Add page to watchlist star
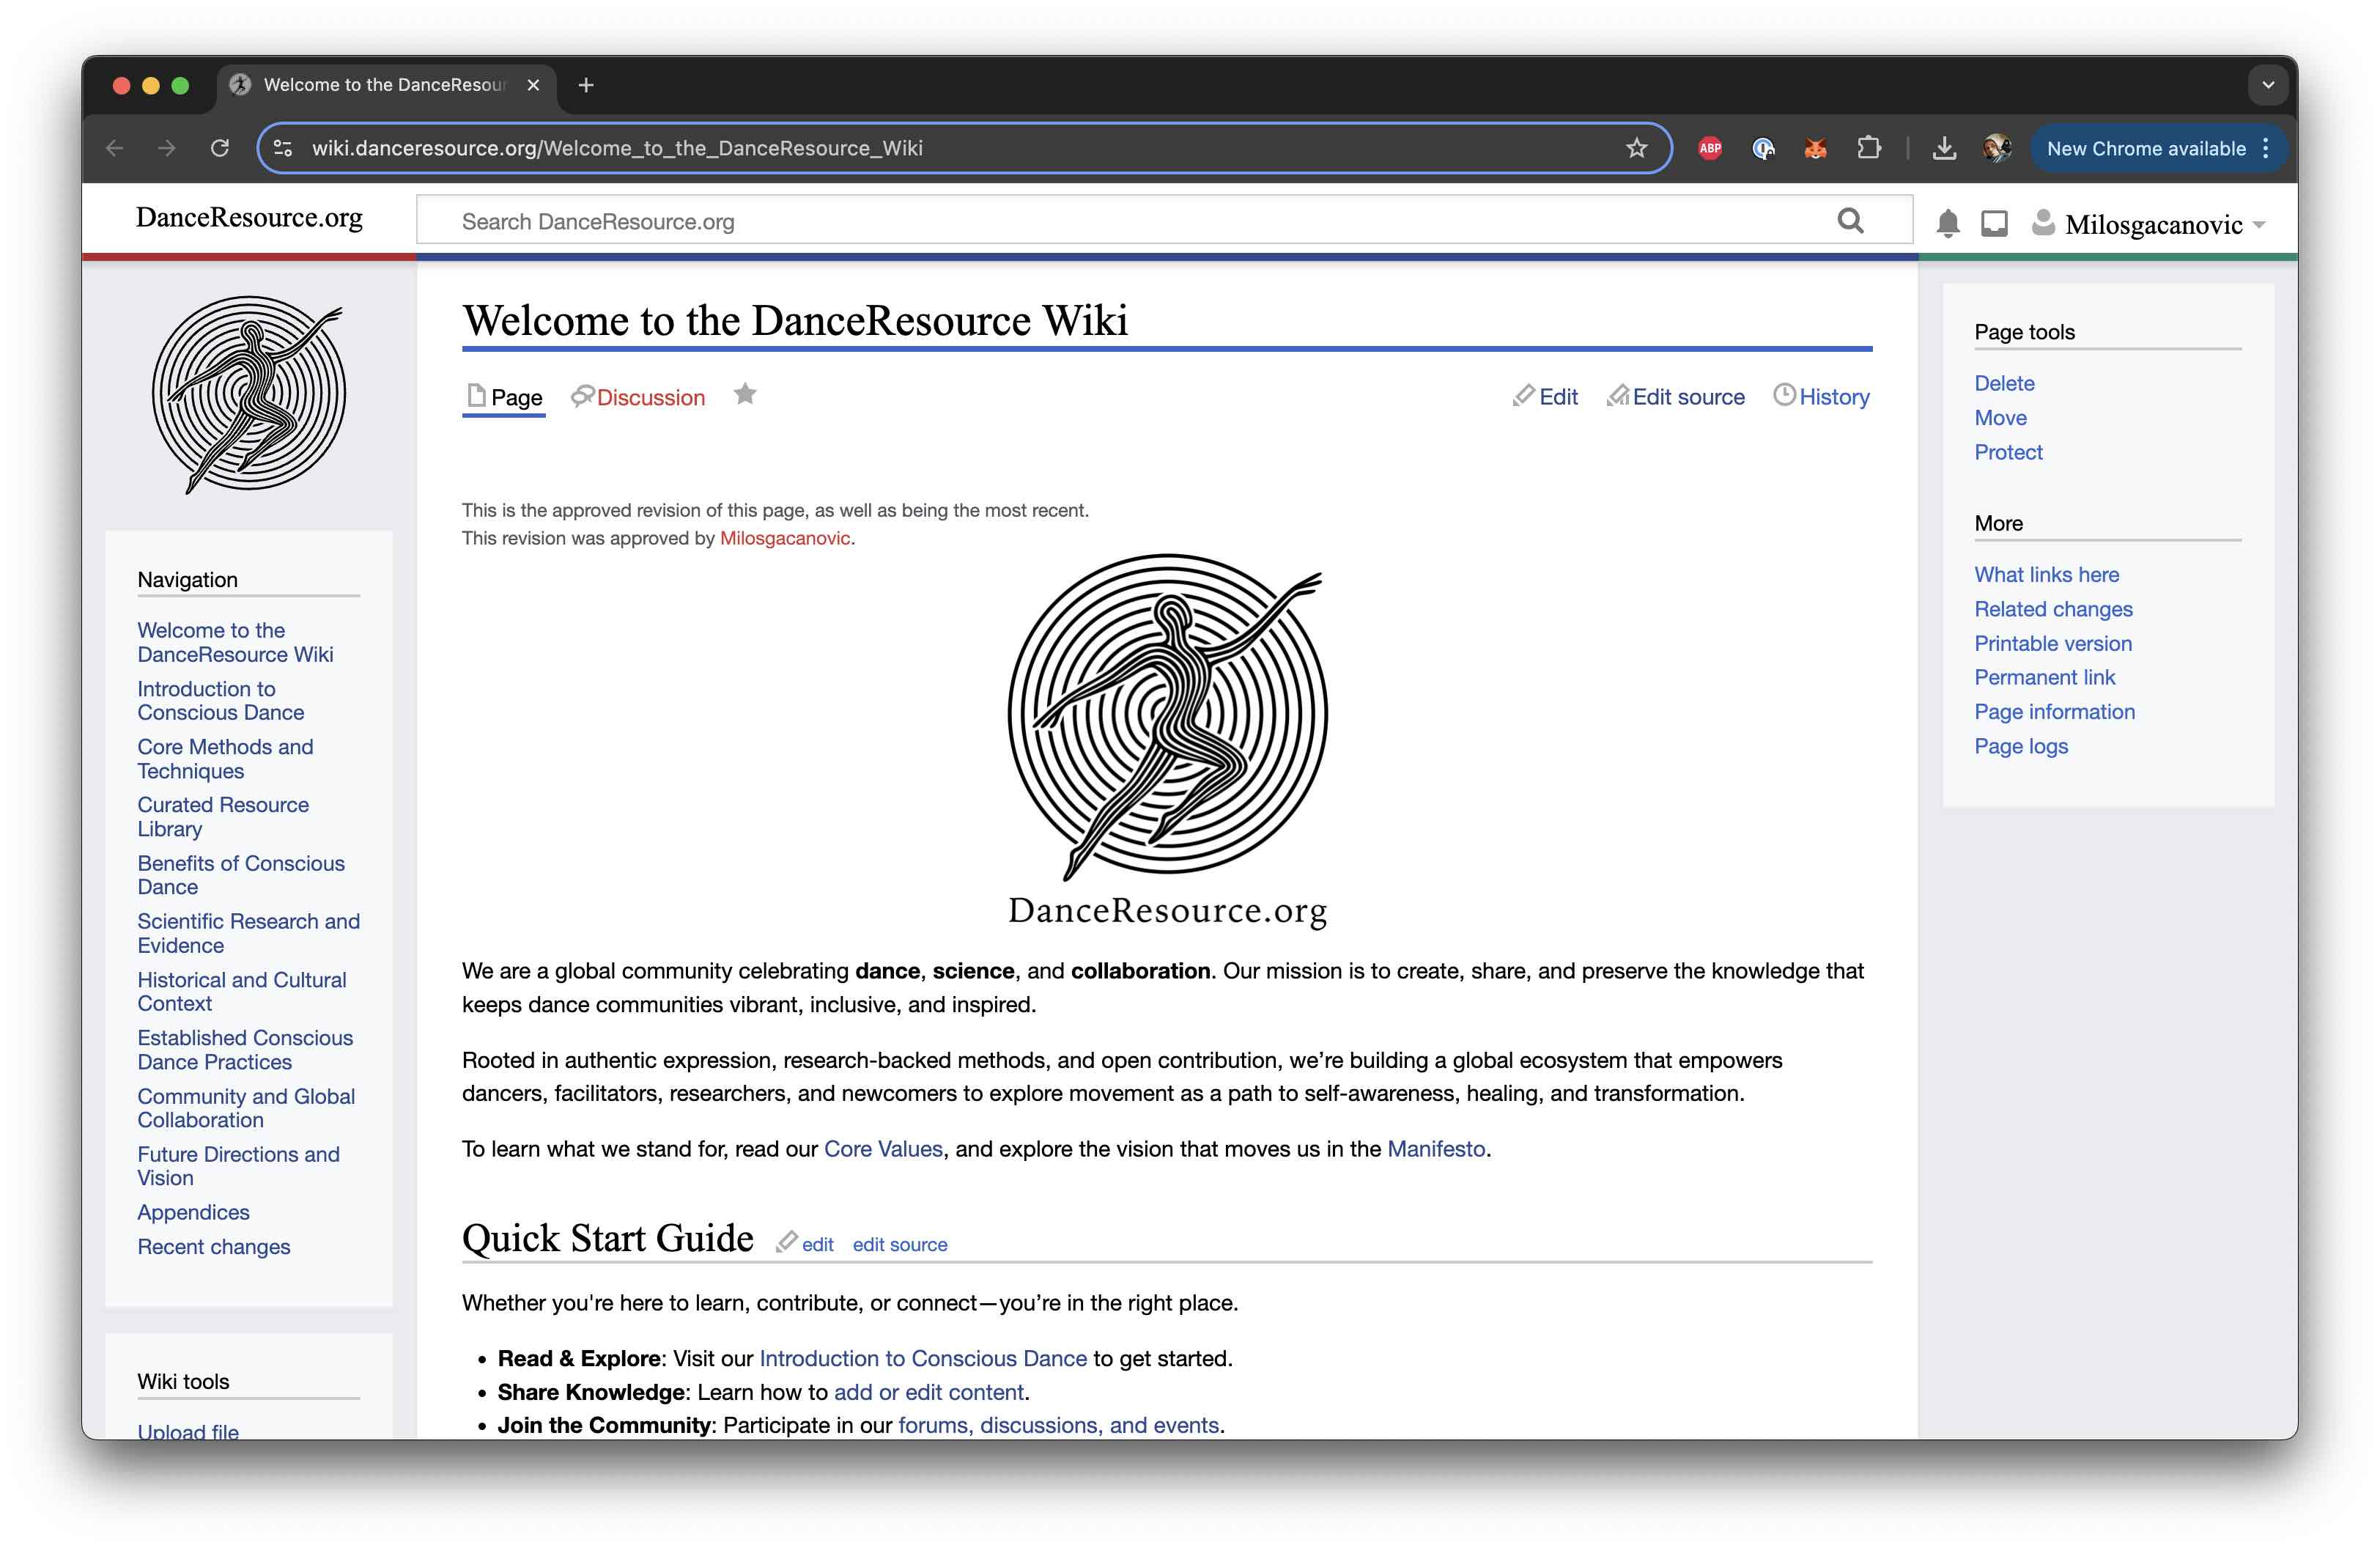Viewport: 2380px width, 1548px height. click(x=745, y=394)
